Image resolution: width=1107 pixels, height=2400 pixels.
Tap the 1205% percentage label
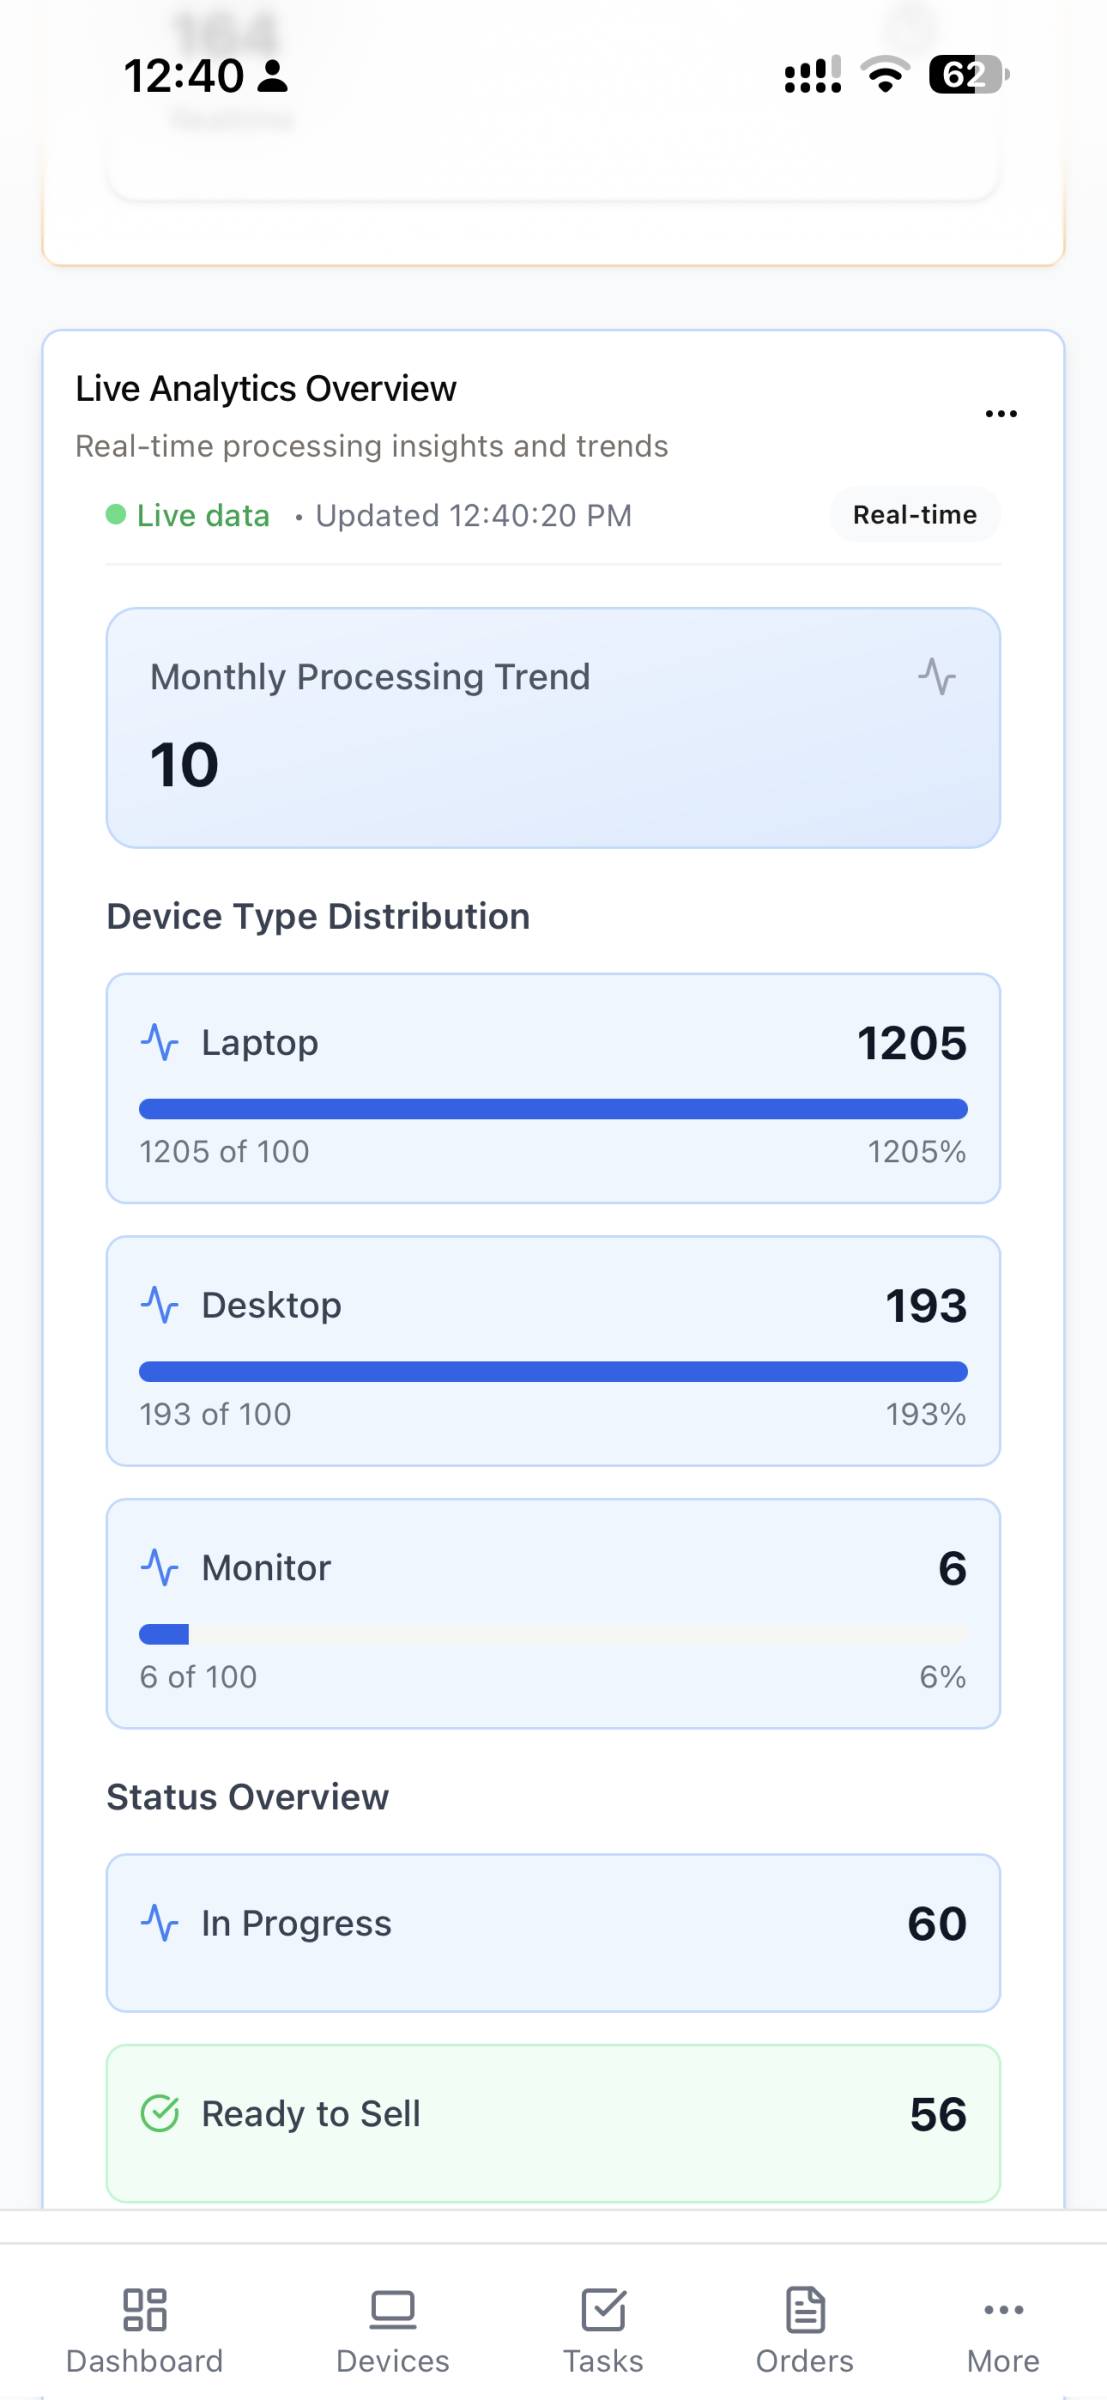[917, 1151]
